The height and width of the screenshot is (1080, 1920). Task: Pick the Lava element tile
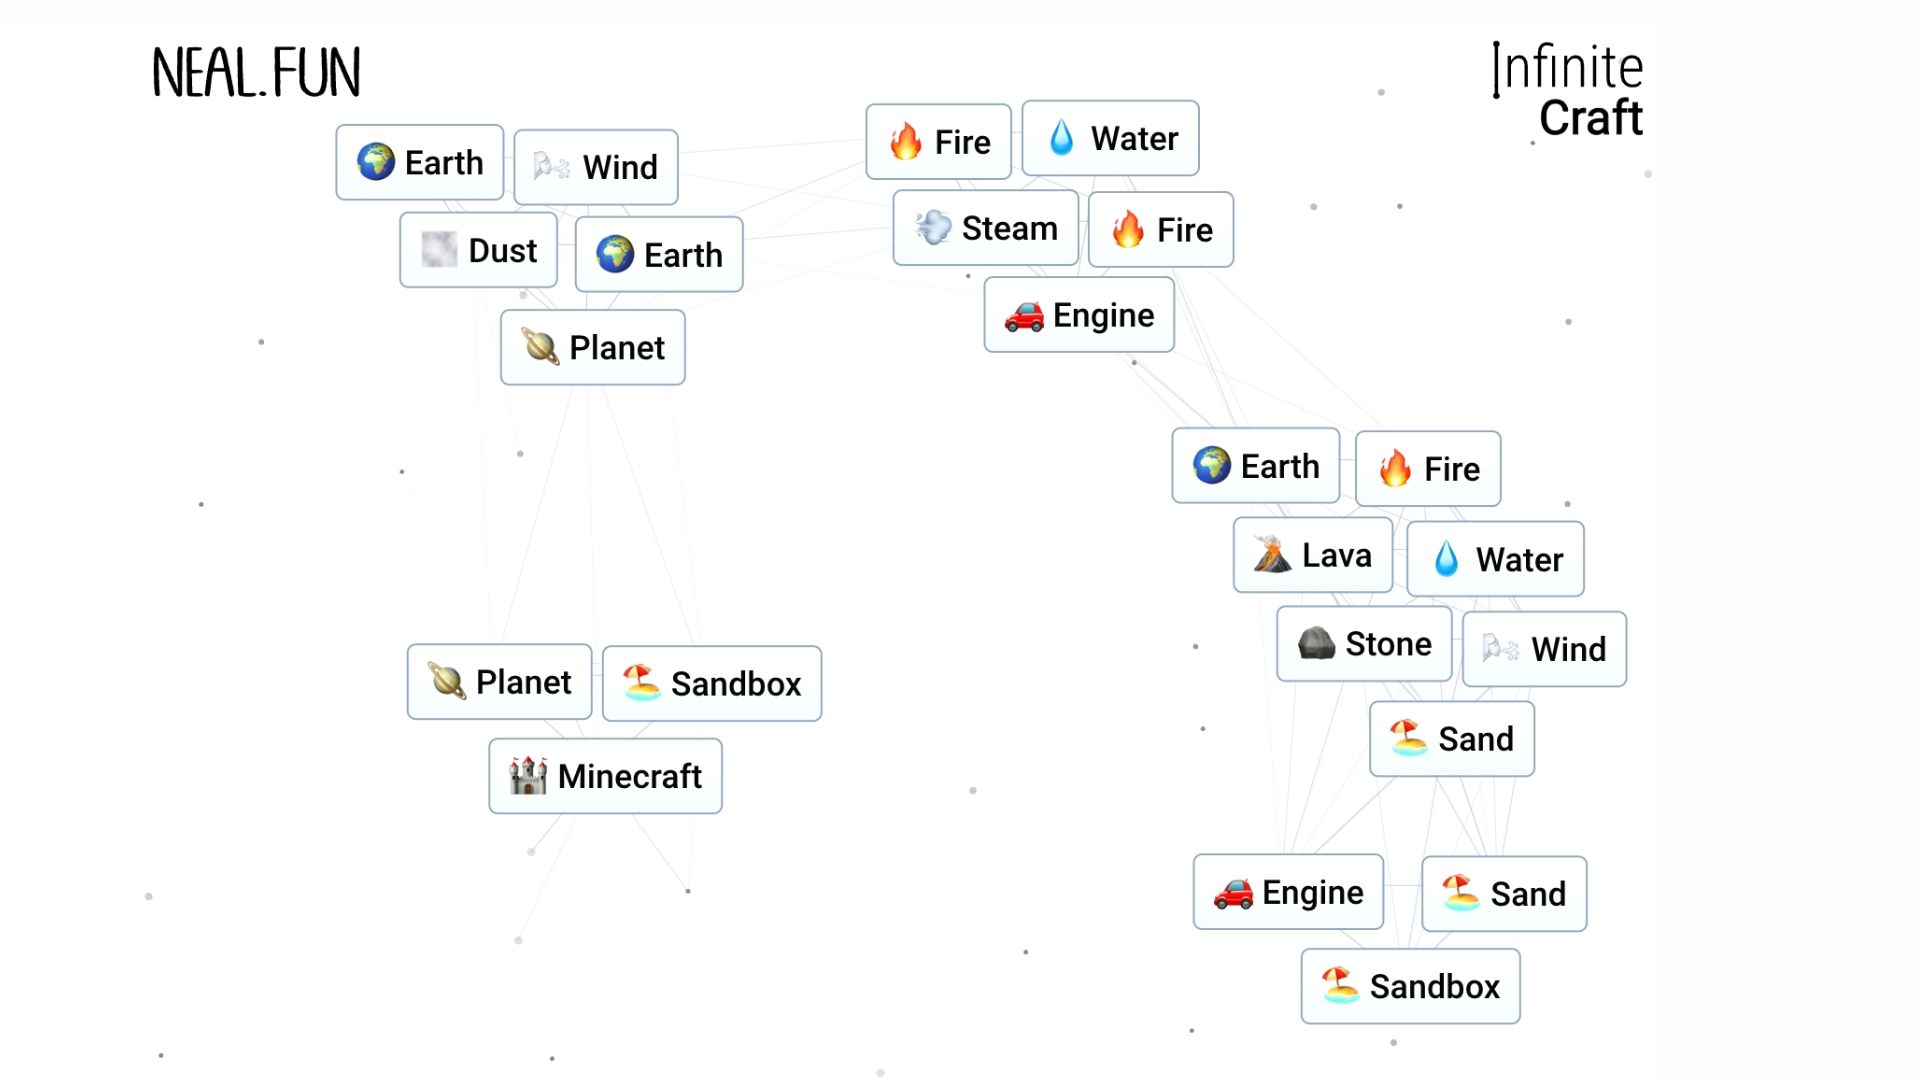pyautogui.click(x=1312, y=555)
